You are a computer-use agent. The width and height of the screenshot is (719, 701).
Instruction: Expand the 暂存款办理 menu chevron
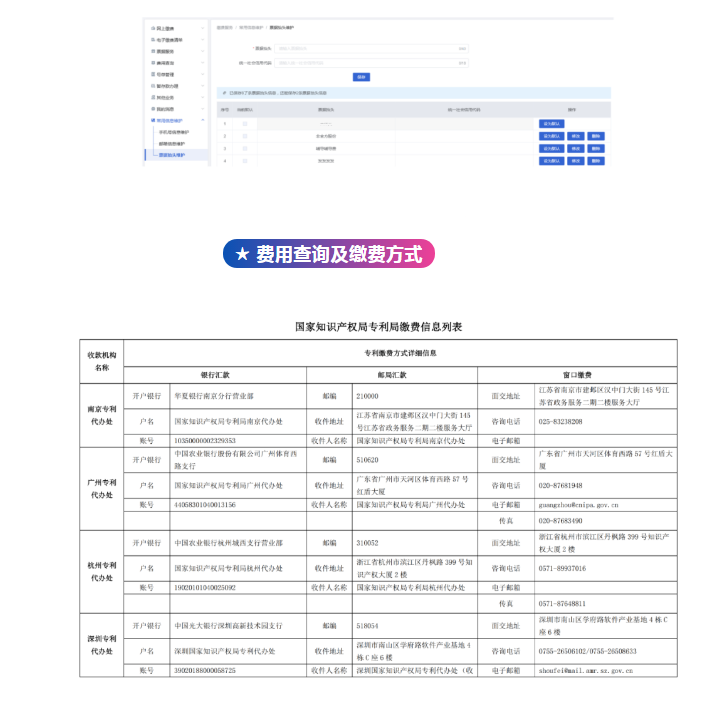pos(203,86)
